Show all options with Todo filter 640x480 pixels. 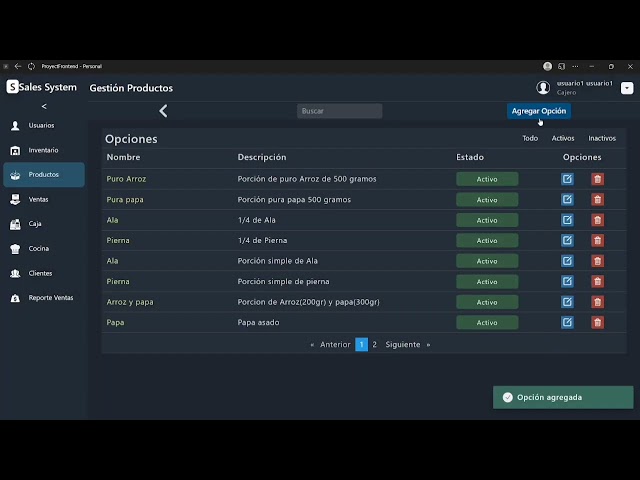coord(530,138)
